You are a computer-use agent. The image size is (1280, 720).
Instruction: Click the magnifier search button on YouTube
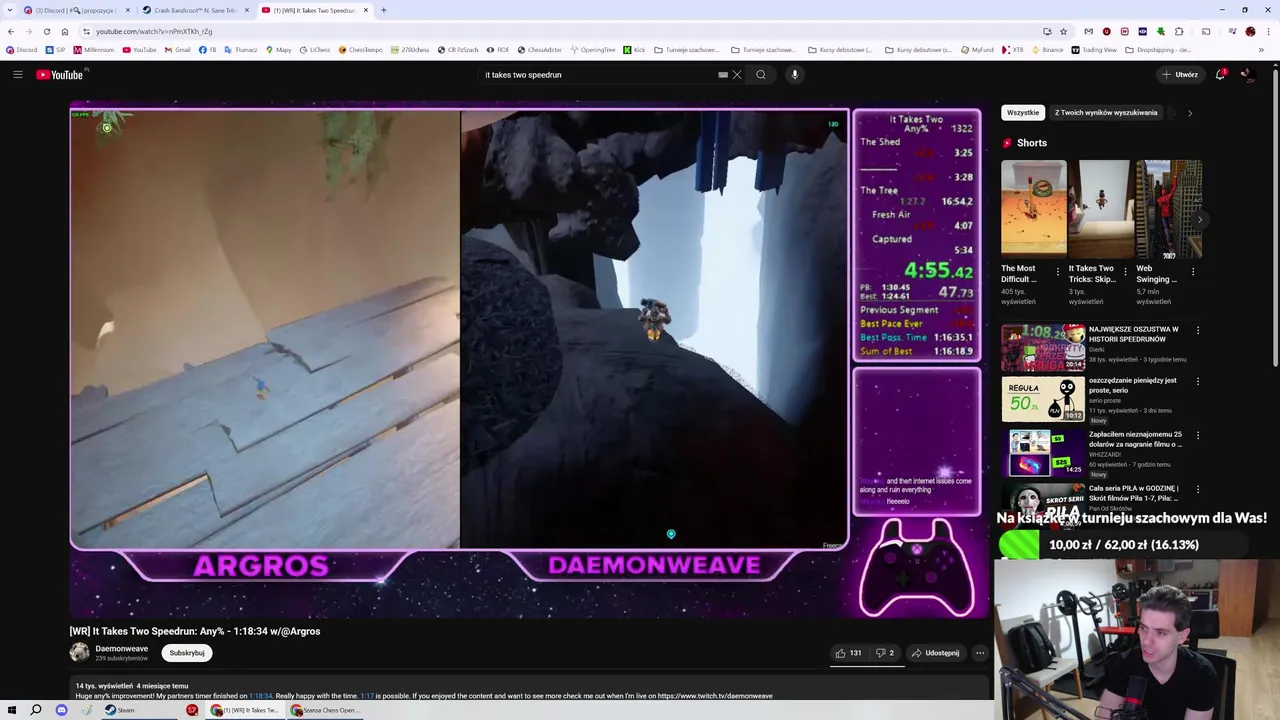coord(761,74)
